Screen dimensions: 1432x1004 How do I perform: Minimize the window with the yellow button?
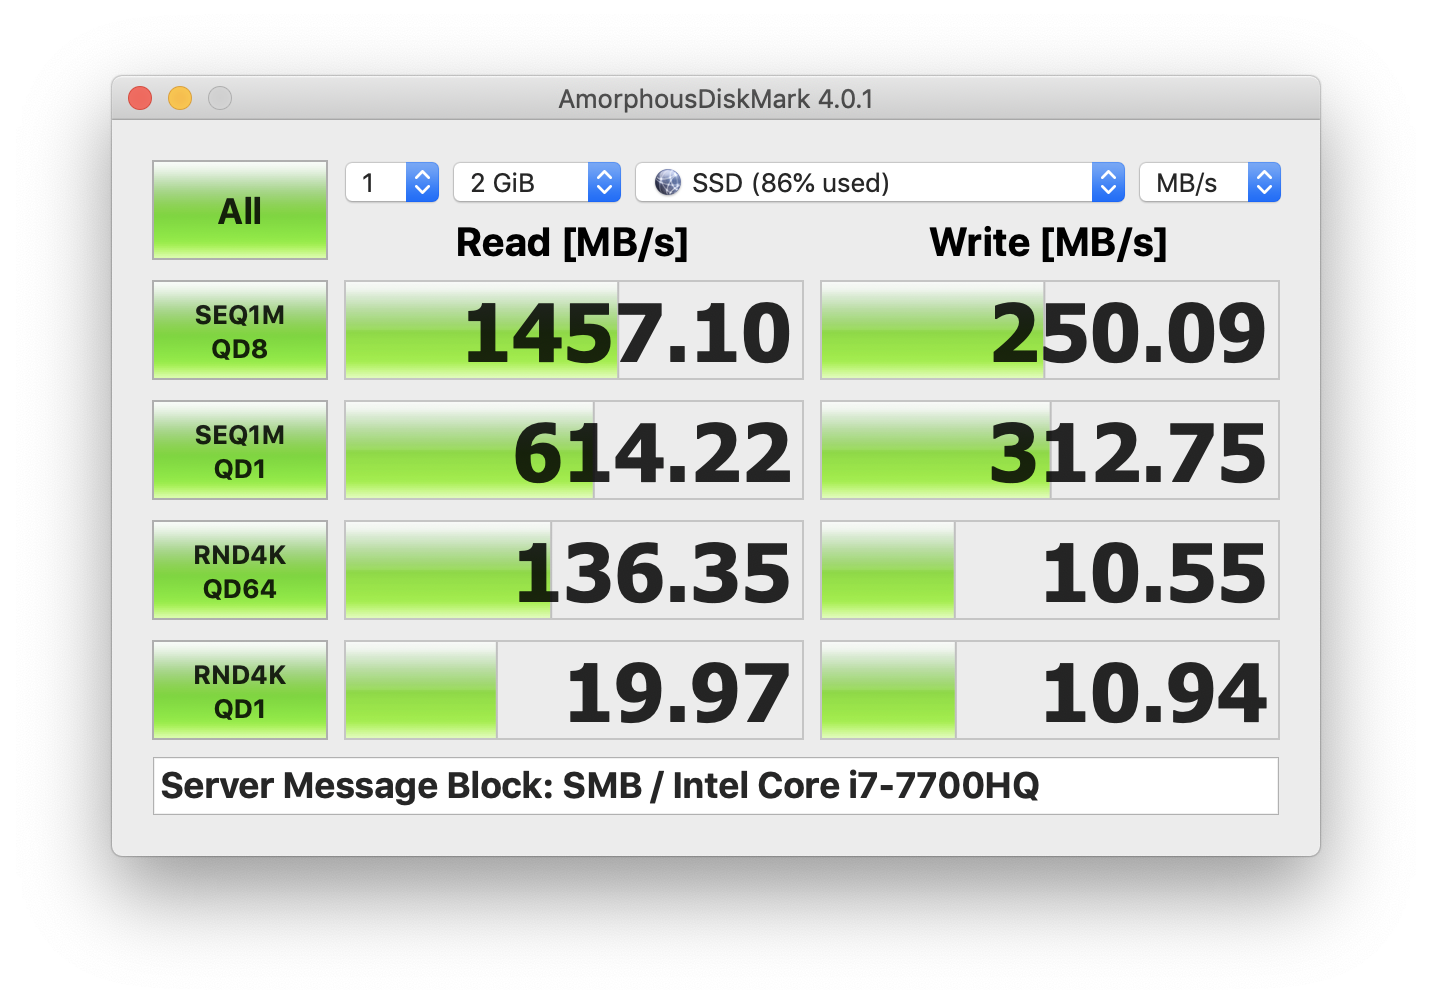pyautogui.click(x=180, y=98)
